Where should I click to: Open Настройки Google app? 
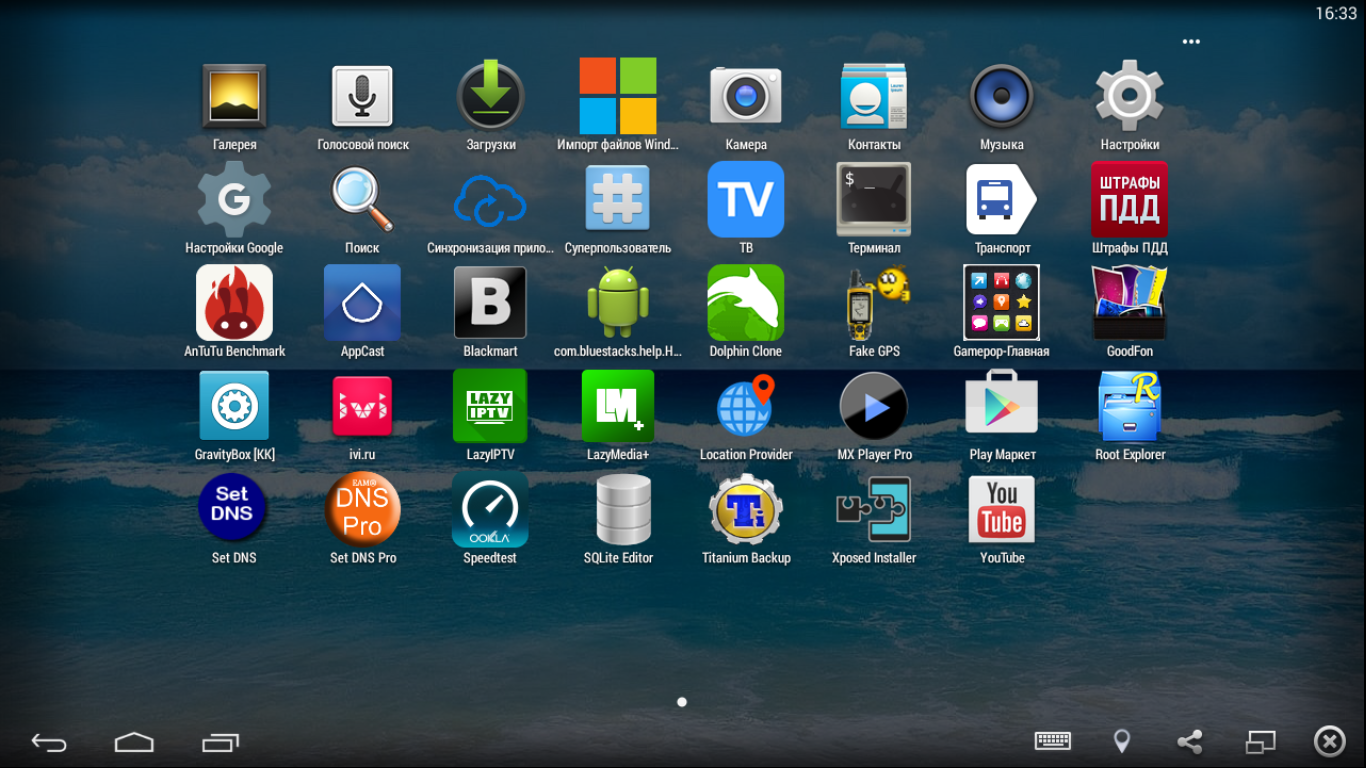tap(234, 199)
